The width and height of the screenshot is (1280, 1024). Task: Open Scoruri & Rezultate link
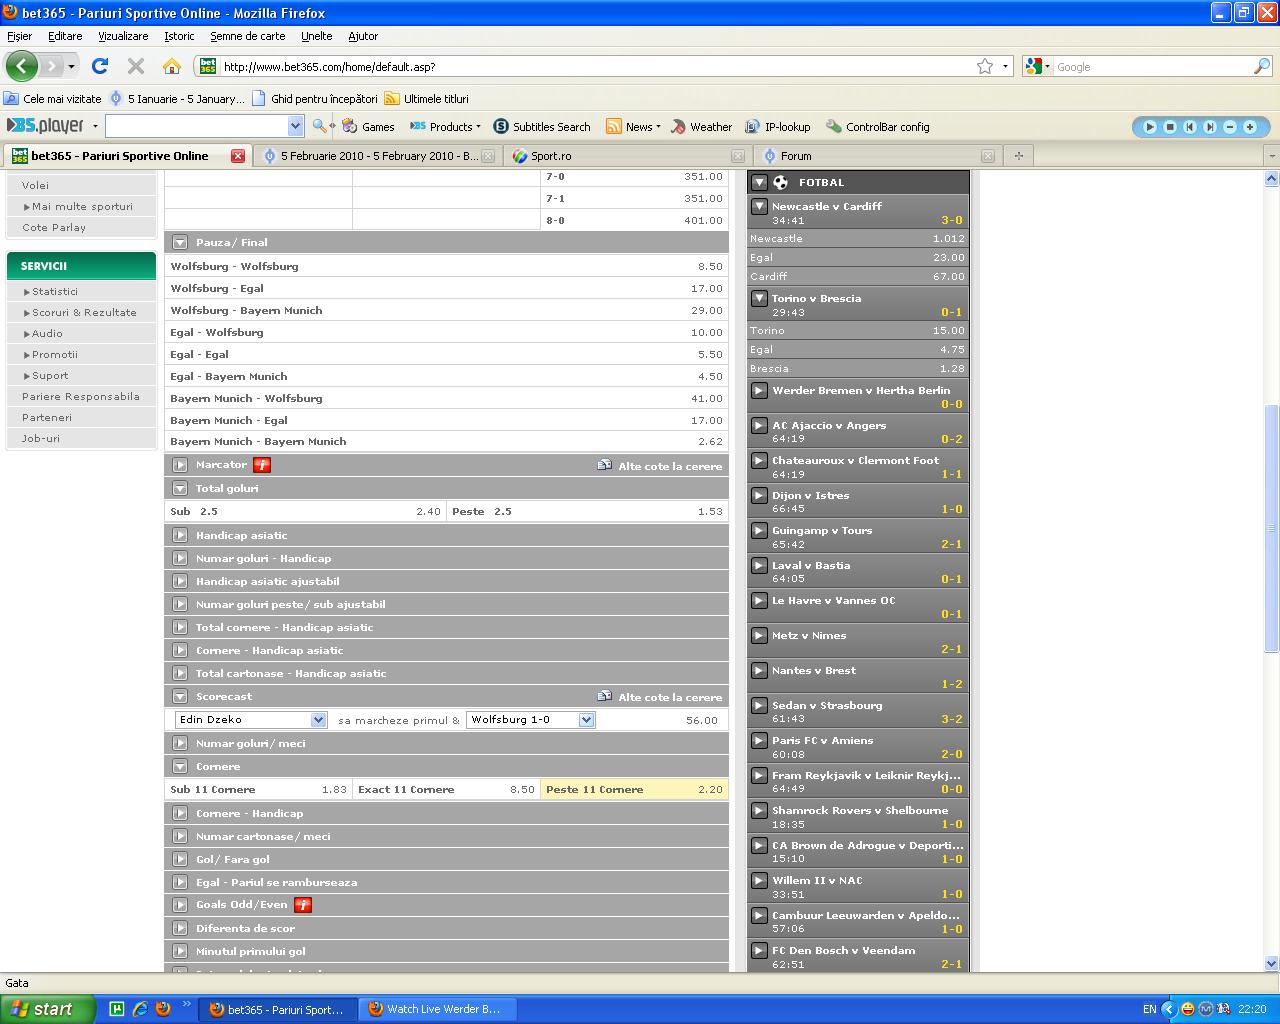pos(84,313)
